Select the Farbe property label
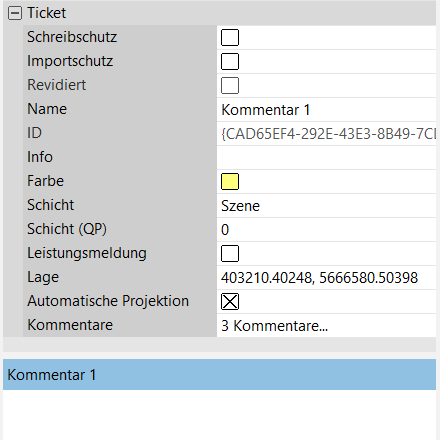Screen dimensions: 440x440 pyautogui.click(x=45, y=181)
